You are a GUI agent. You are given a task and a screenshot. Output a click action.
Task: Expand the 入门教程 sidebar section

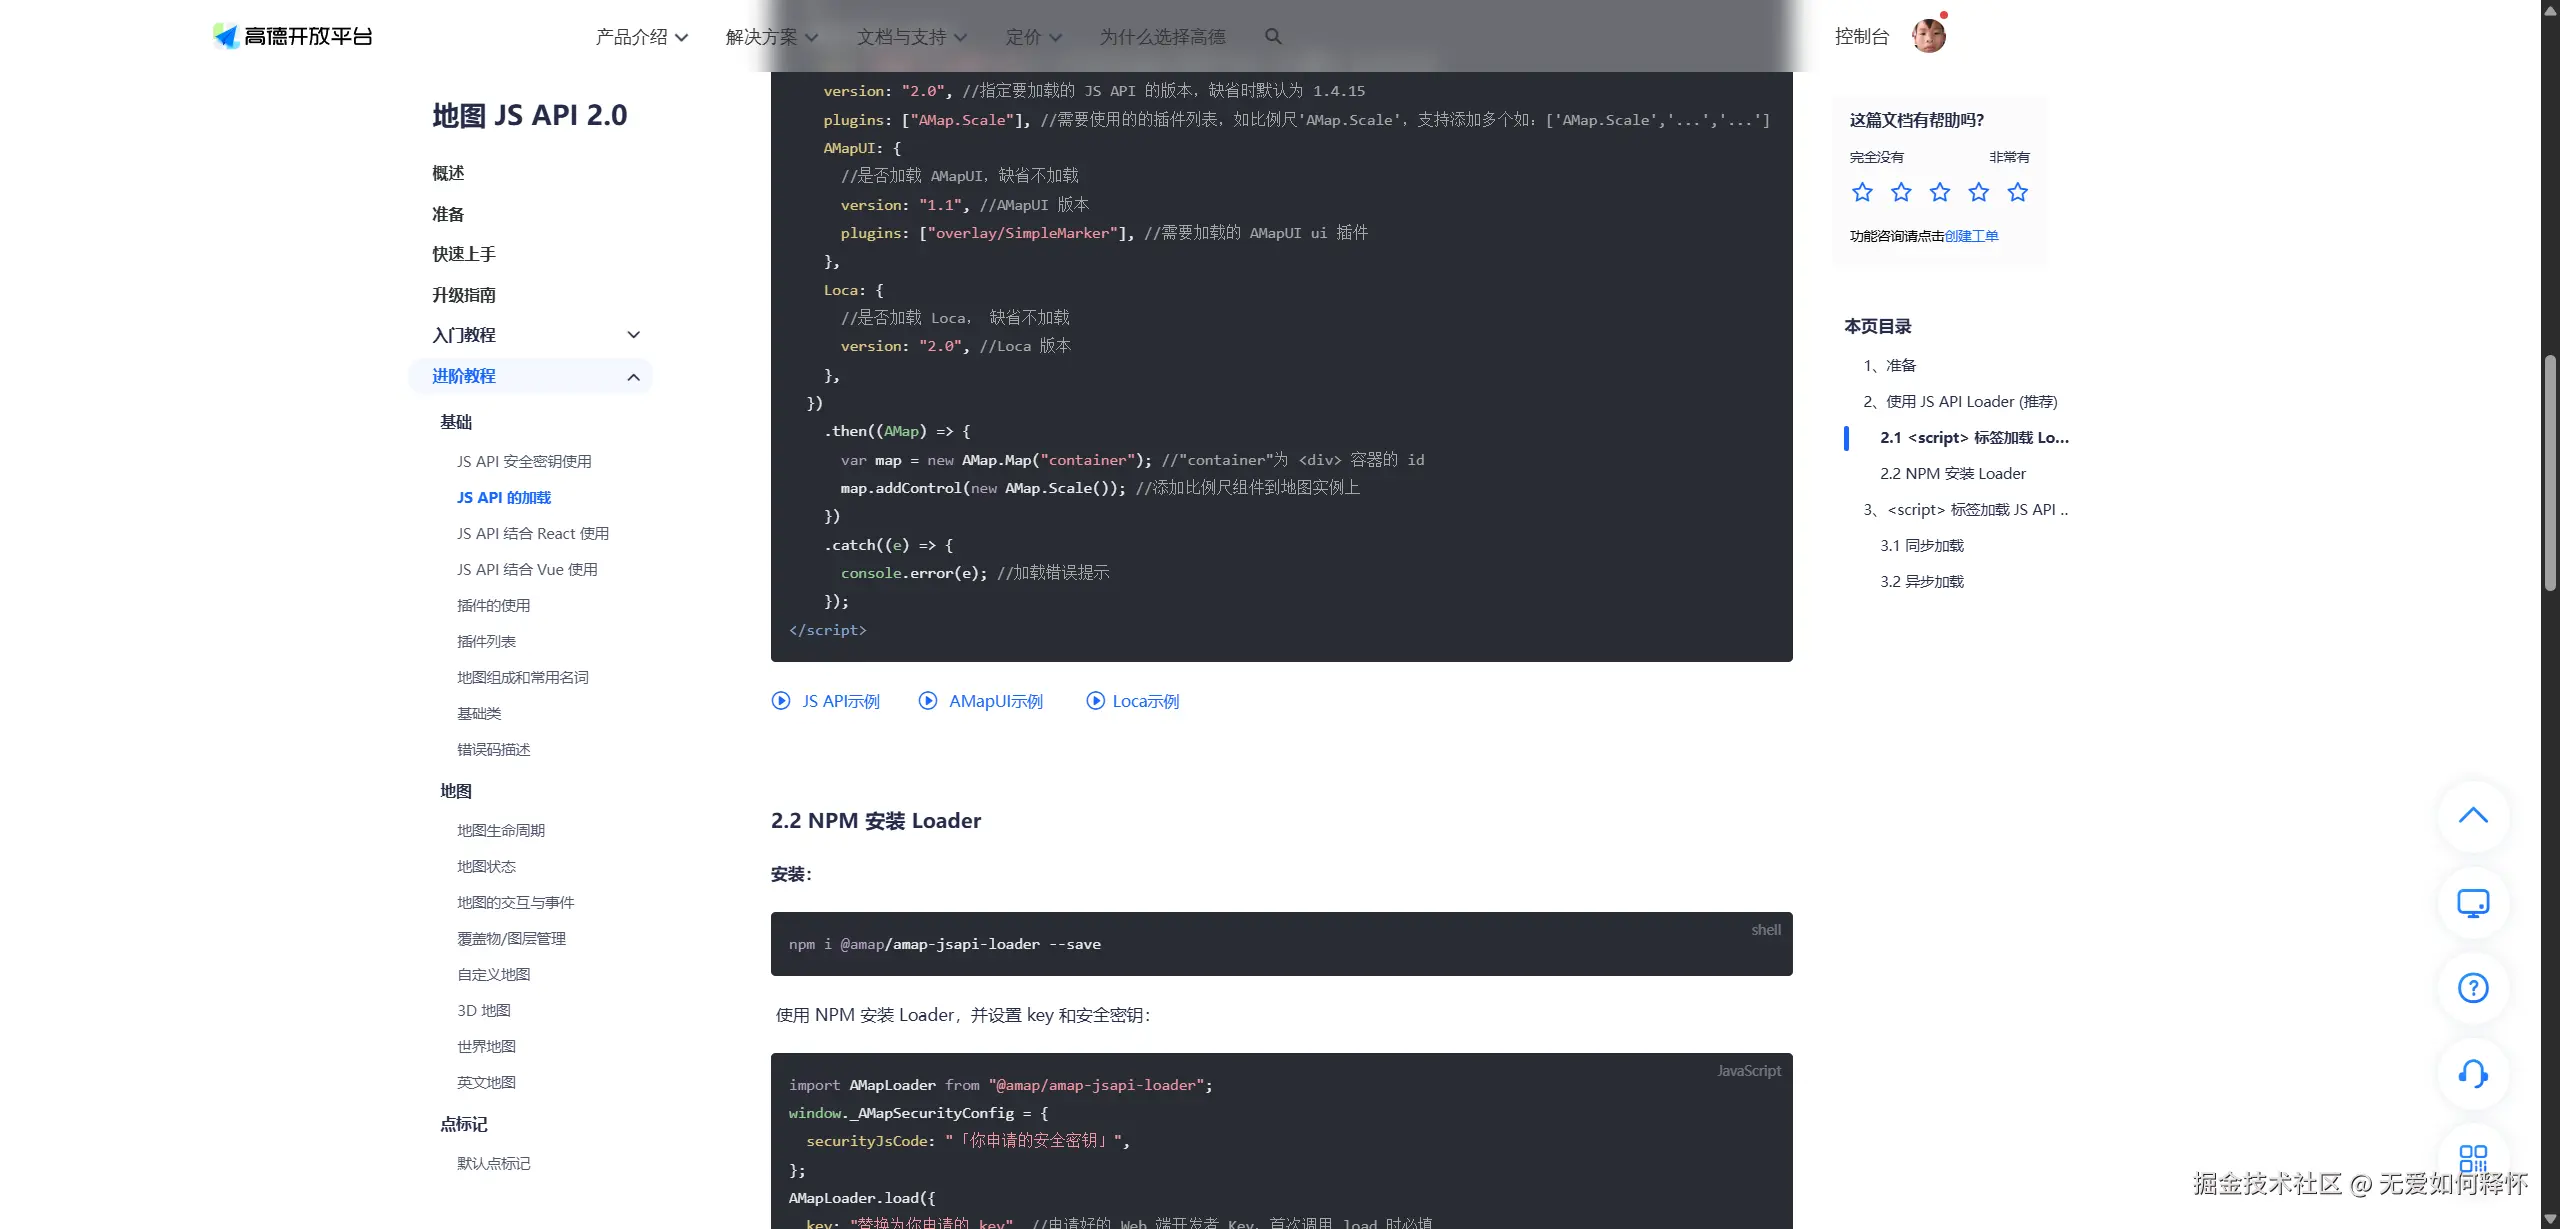tap(633, 335)
